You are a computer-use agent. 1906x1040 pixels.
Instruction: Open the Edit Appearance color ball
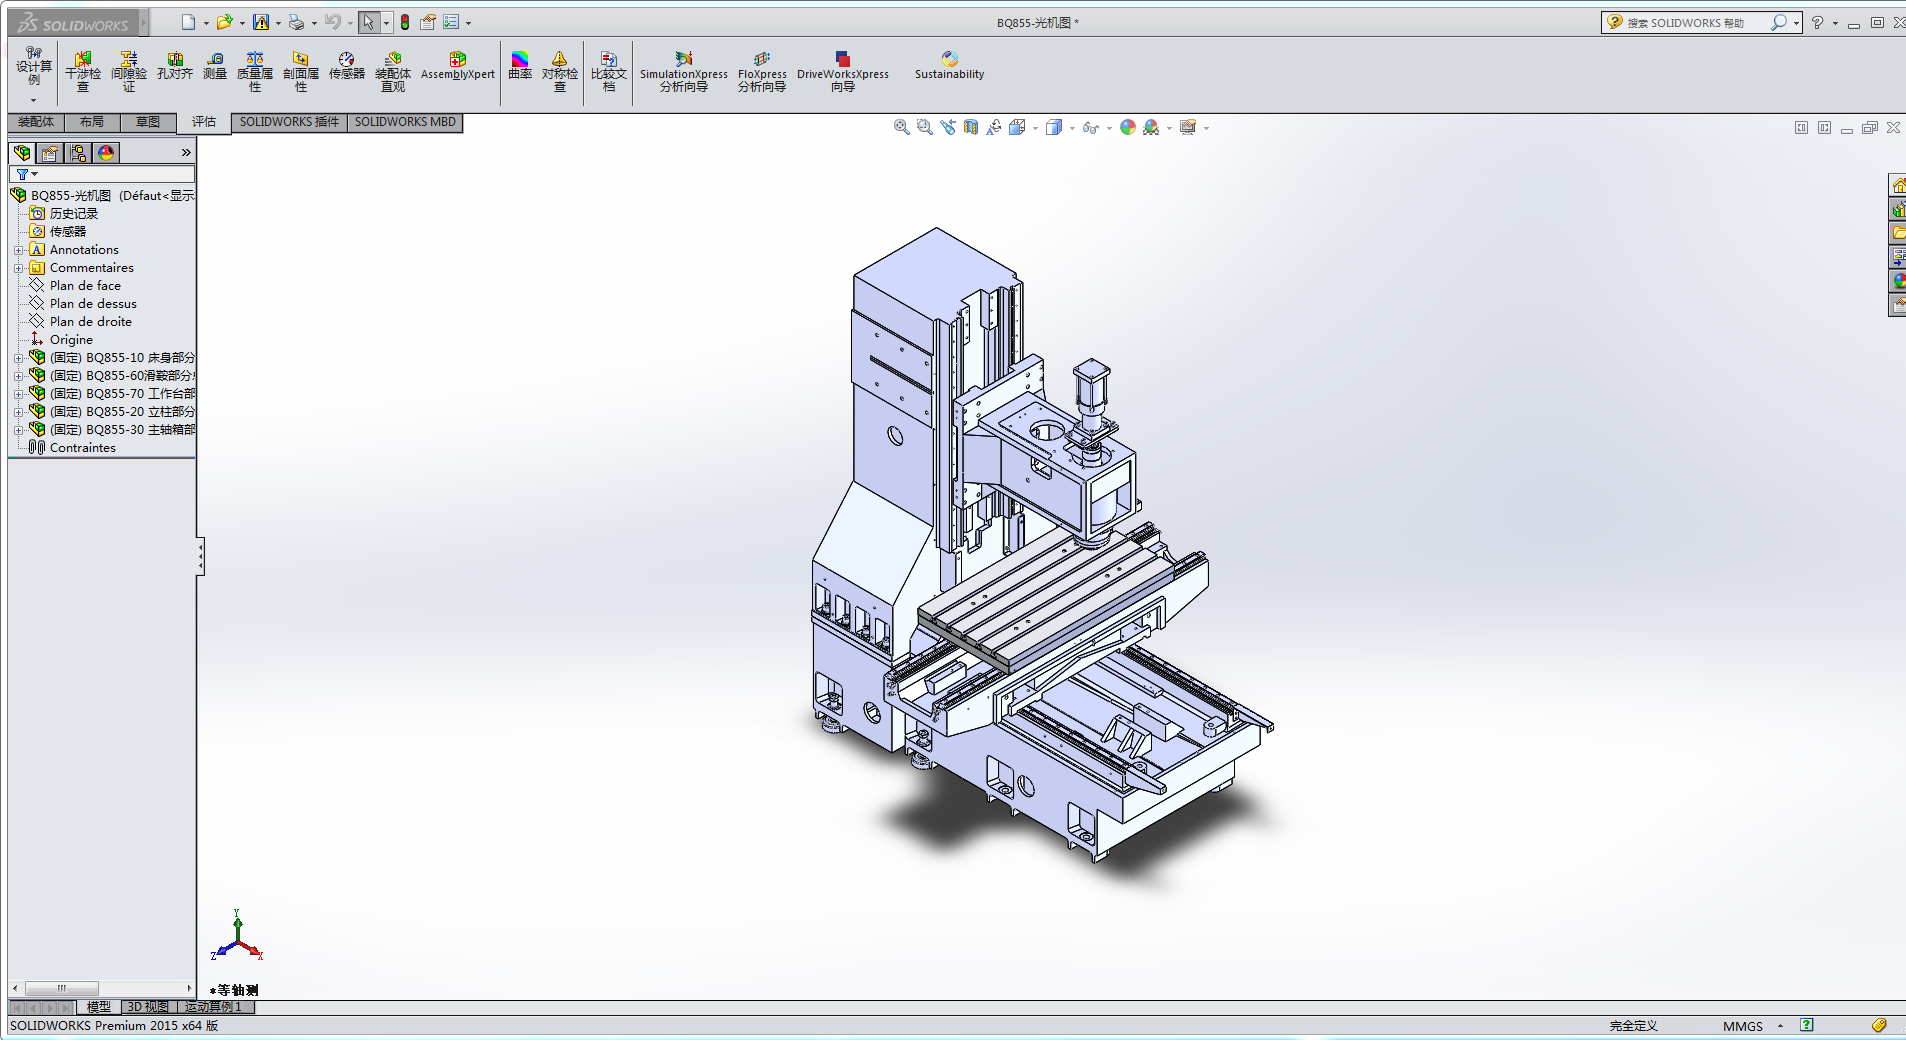(1128, 127)
